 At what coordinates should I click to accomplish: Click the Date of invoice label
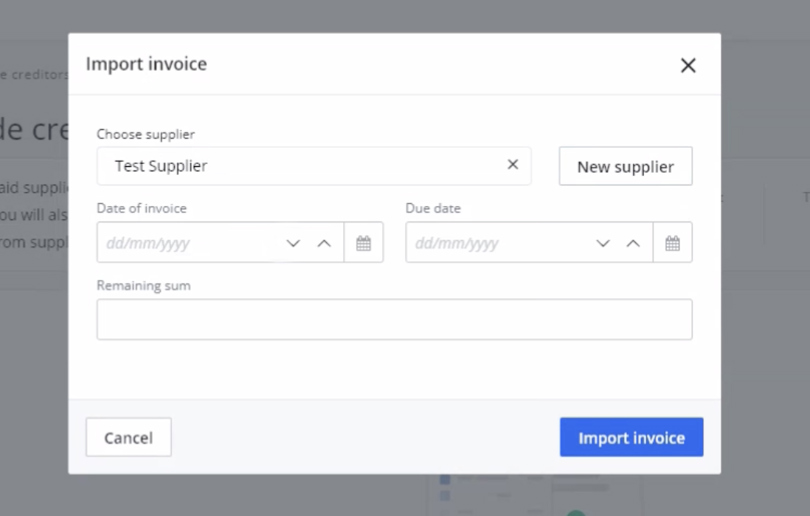point(142,209)
